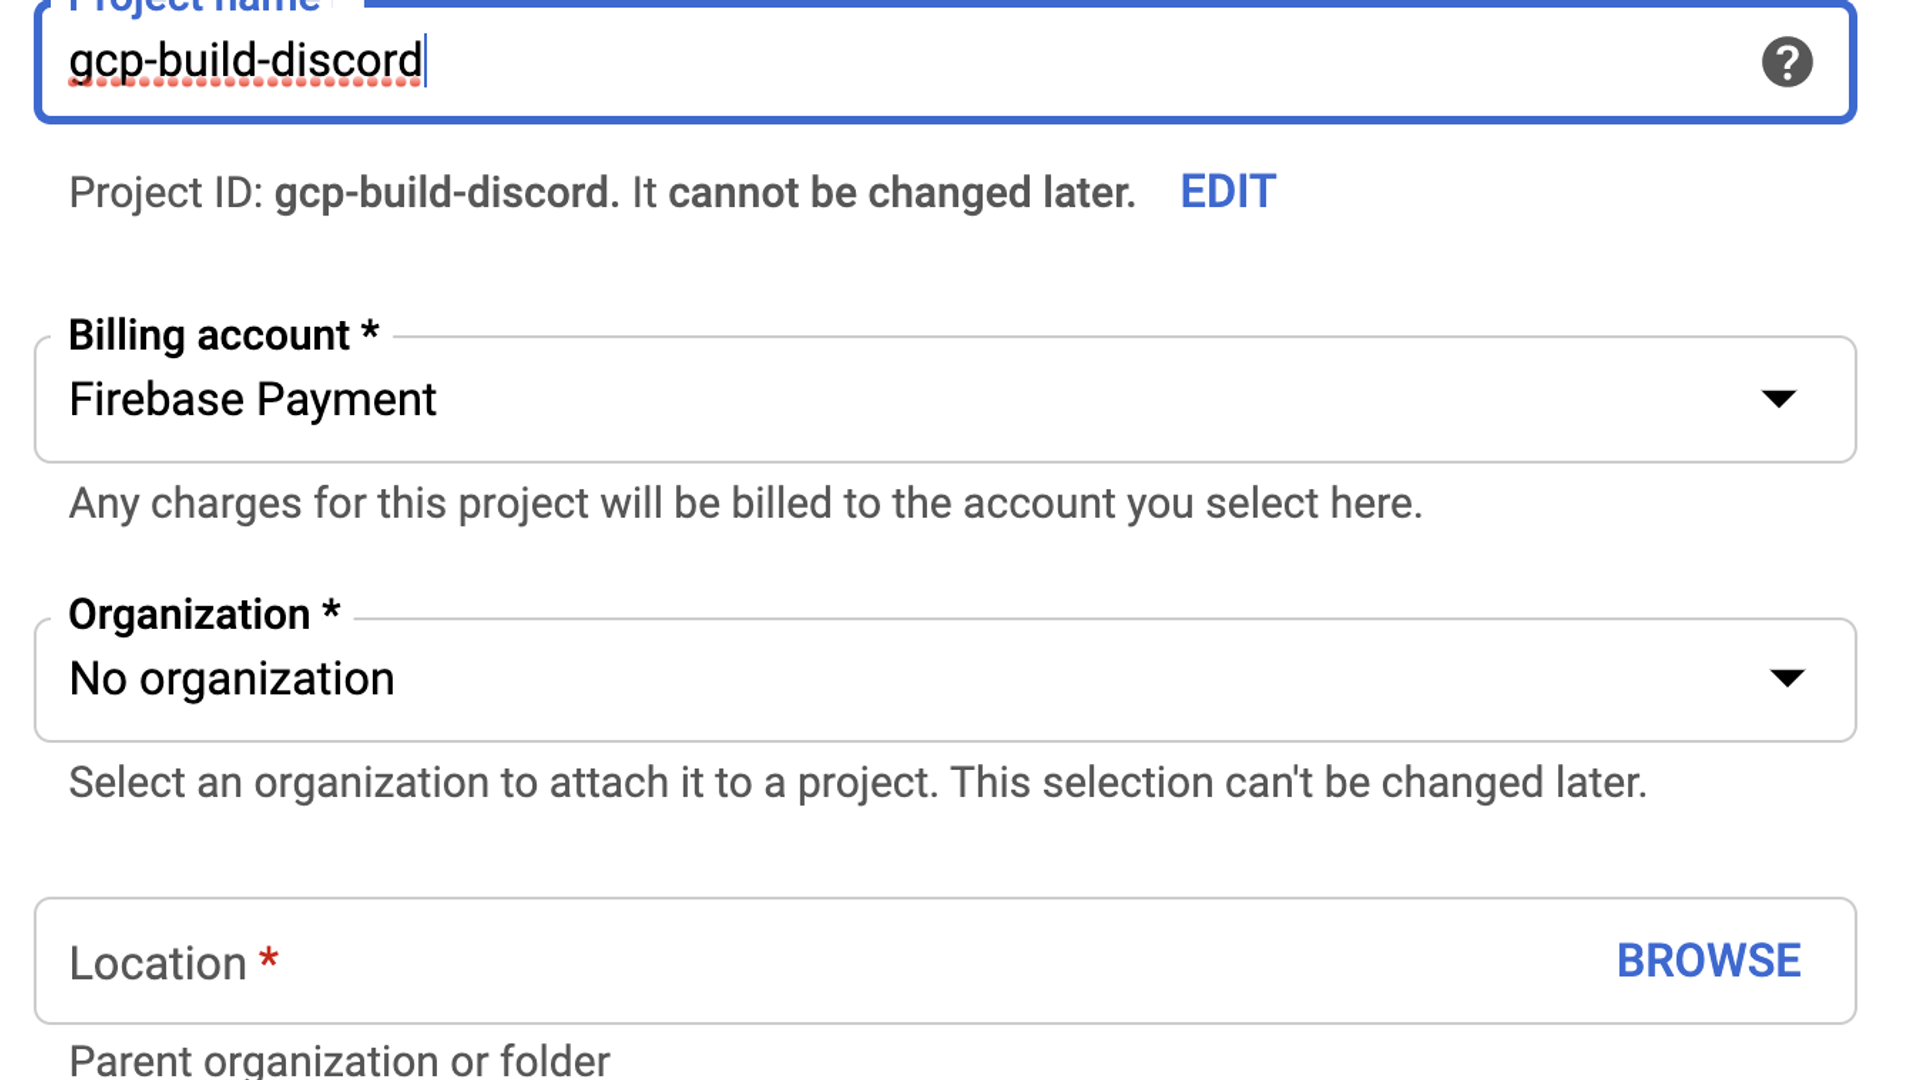Click the 'Parent organization or folder' helper text

coord(339,1060)
